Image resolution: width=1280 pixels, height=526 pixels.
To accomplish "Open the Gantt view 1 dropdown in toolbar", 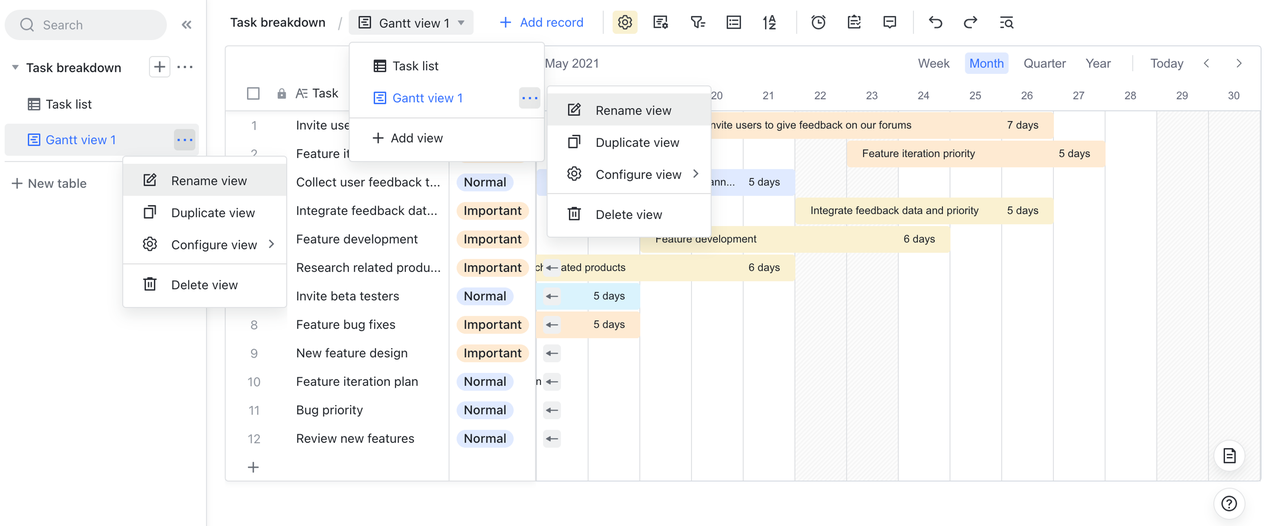I will (411, 22).
